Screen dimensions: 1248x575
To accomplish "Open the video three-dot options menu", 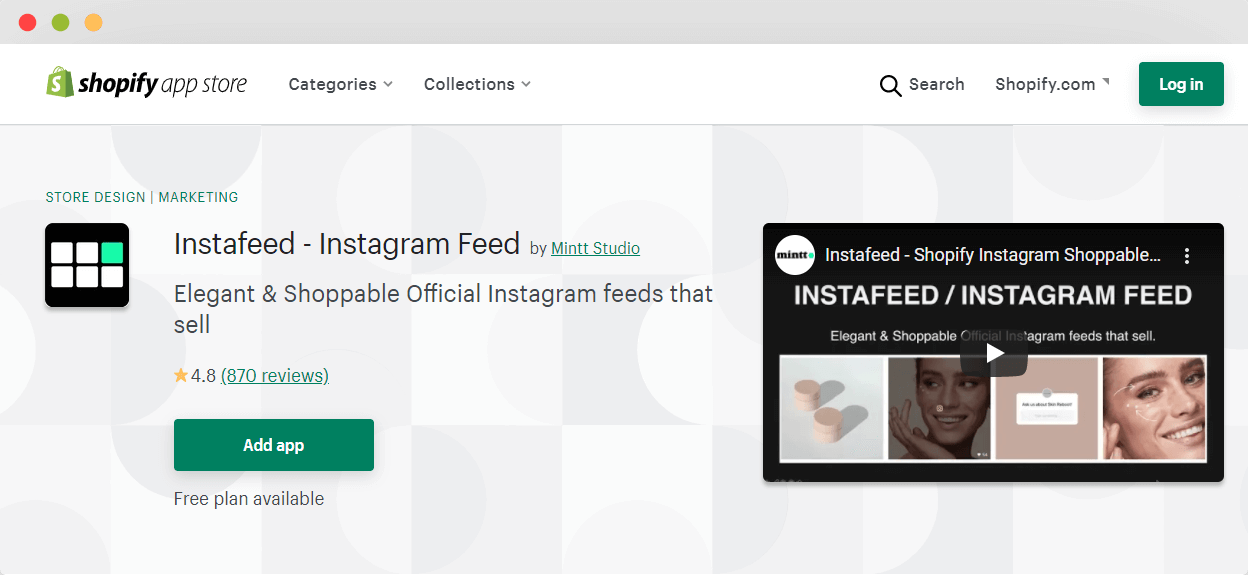I will click(1187, 256).
